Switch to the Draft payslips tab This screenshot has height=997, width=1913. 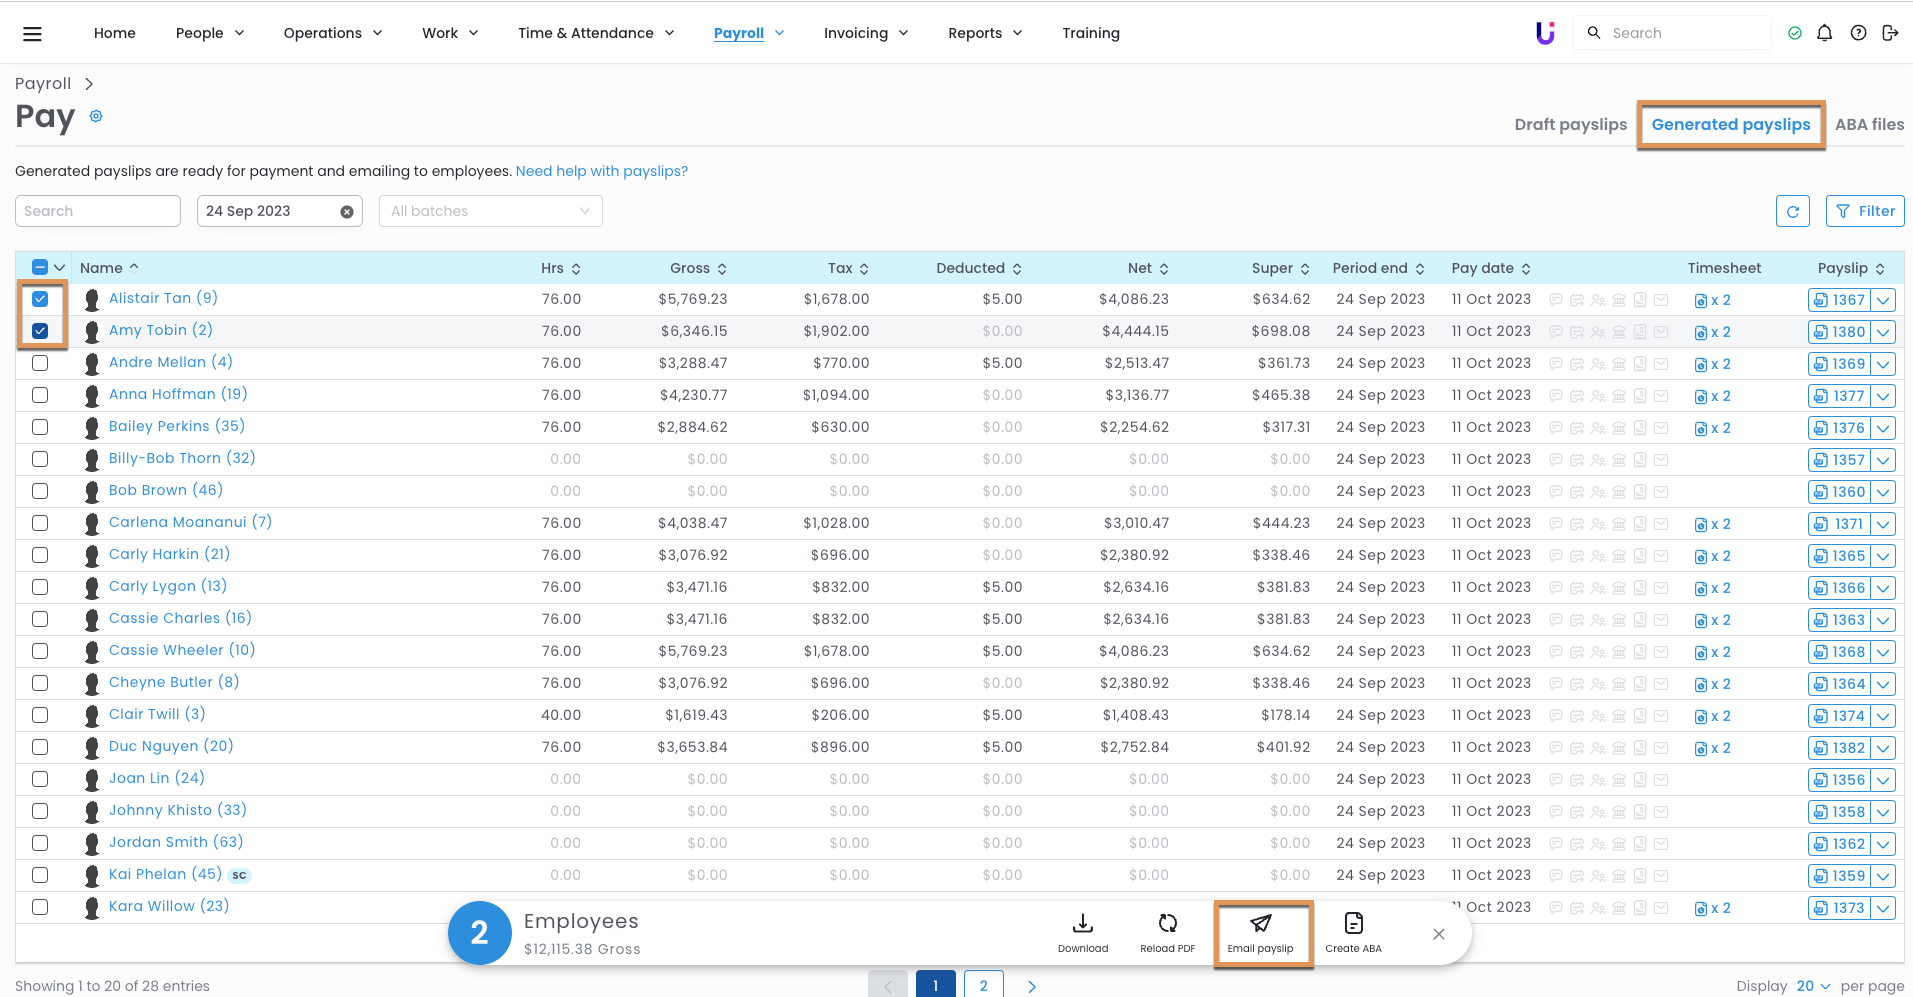point(1570,125)
